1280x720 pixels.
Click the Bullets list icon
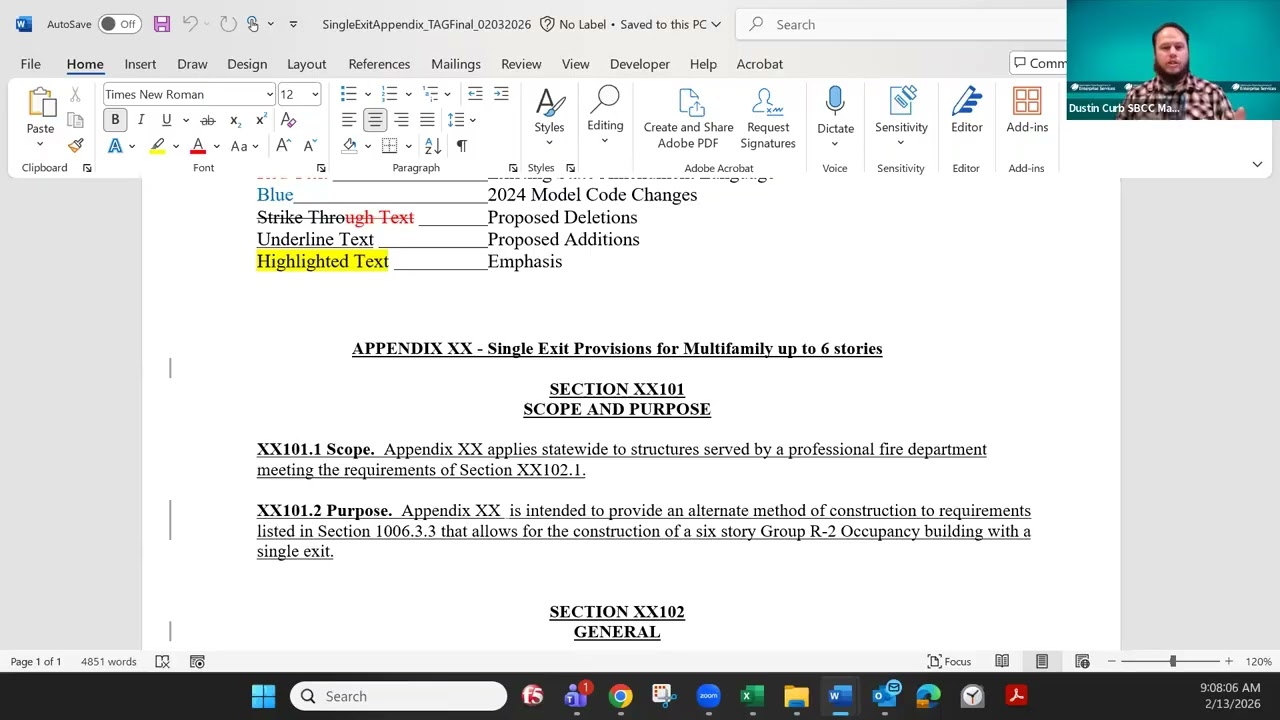click(x=348, y=94)
